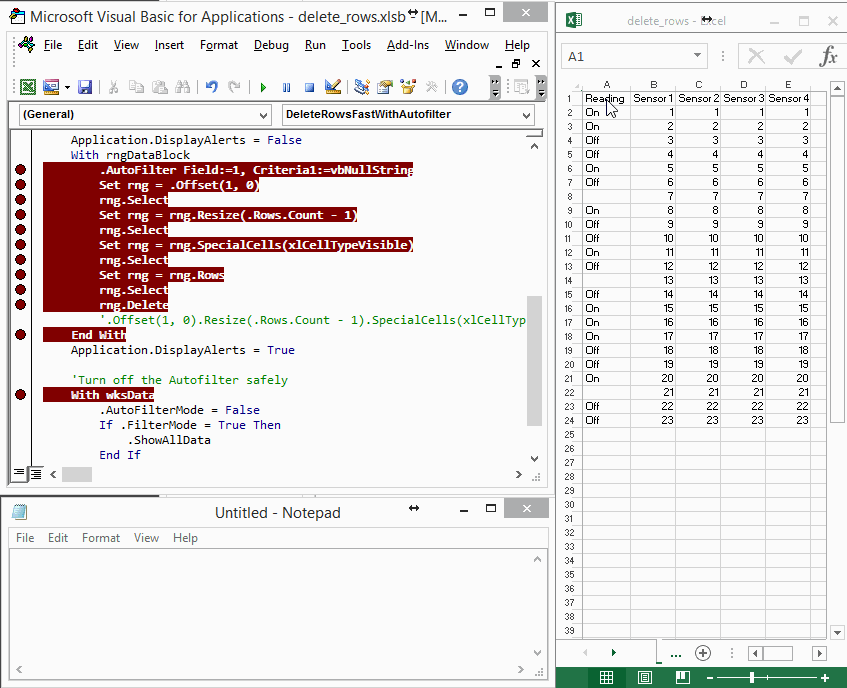Click the Undo arrow in VBA toolbar
Image resolution: width=847 pixels, height=688 pixels.
click(212, 87)
